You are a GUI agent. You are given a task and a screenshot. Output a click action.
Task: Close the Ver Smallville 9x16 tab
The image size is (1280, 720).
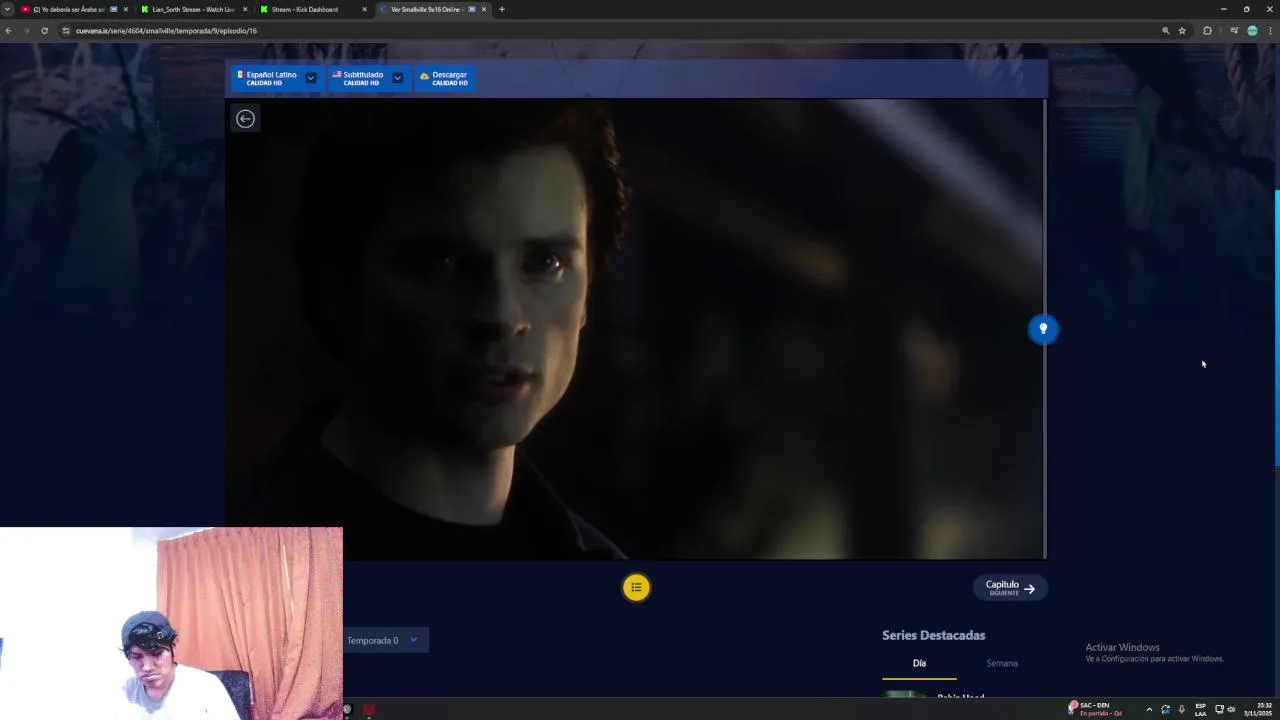pos(484,9)
